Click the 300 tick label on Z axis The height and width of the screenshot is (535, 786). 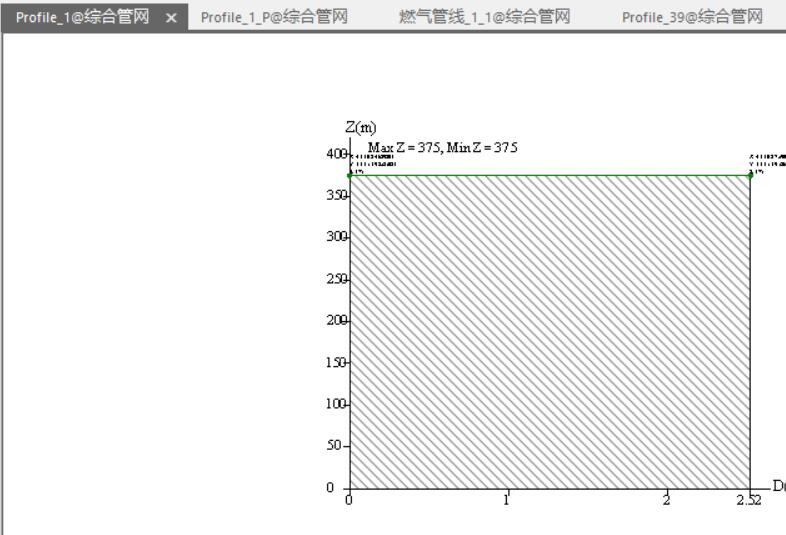[x=336, y=236]
